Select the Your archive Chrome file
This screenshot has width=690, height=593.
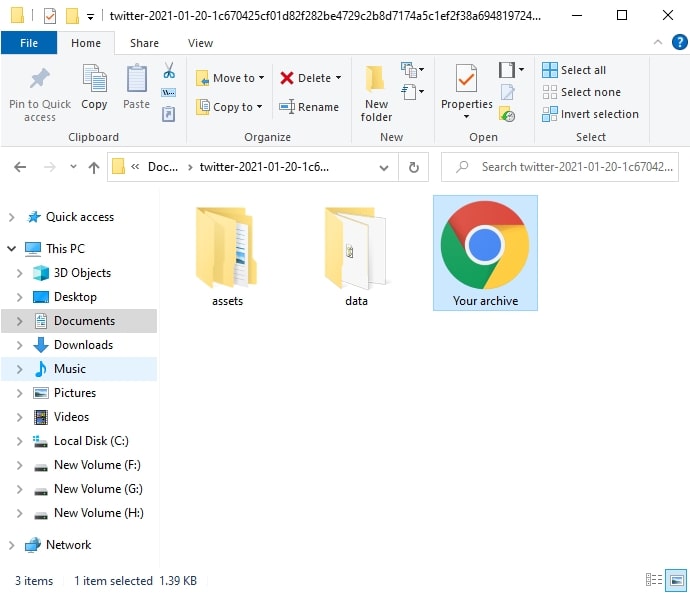tap(485, 253)
